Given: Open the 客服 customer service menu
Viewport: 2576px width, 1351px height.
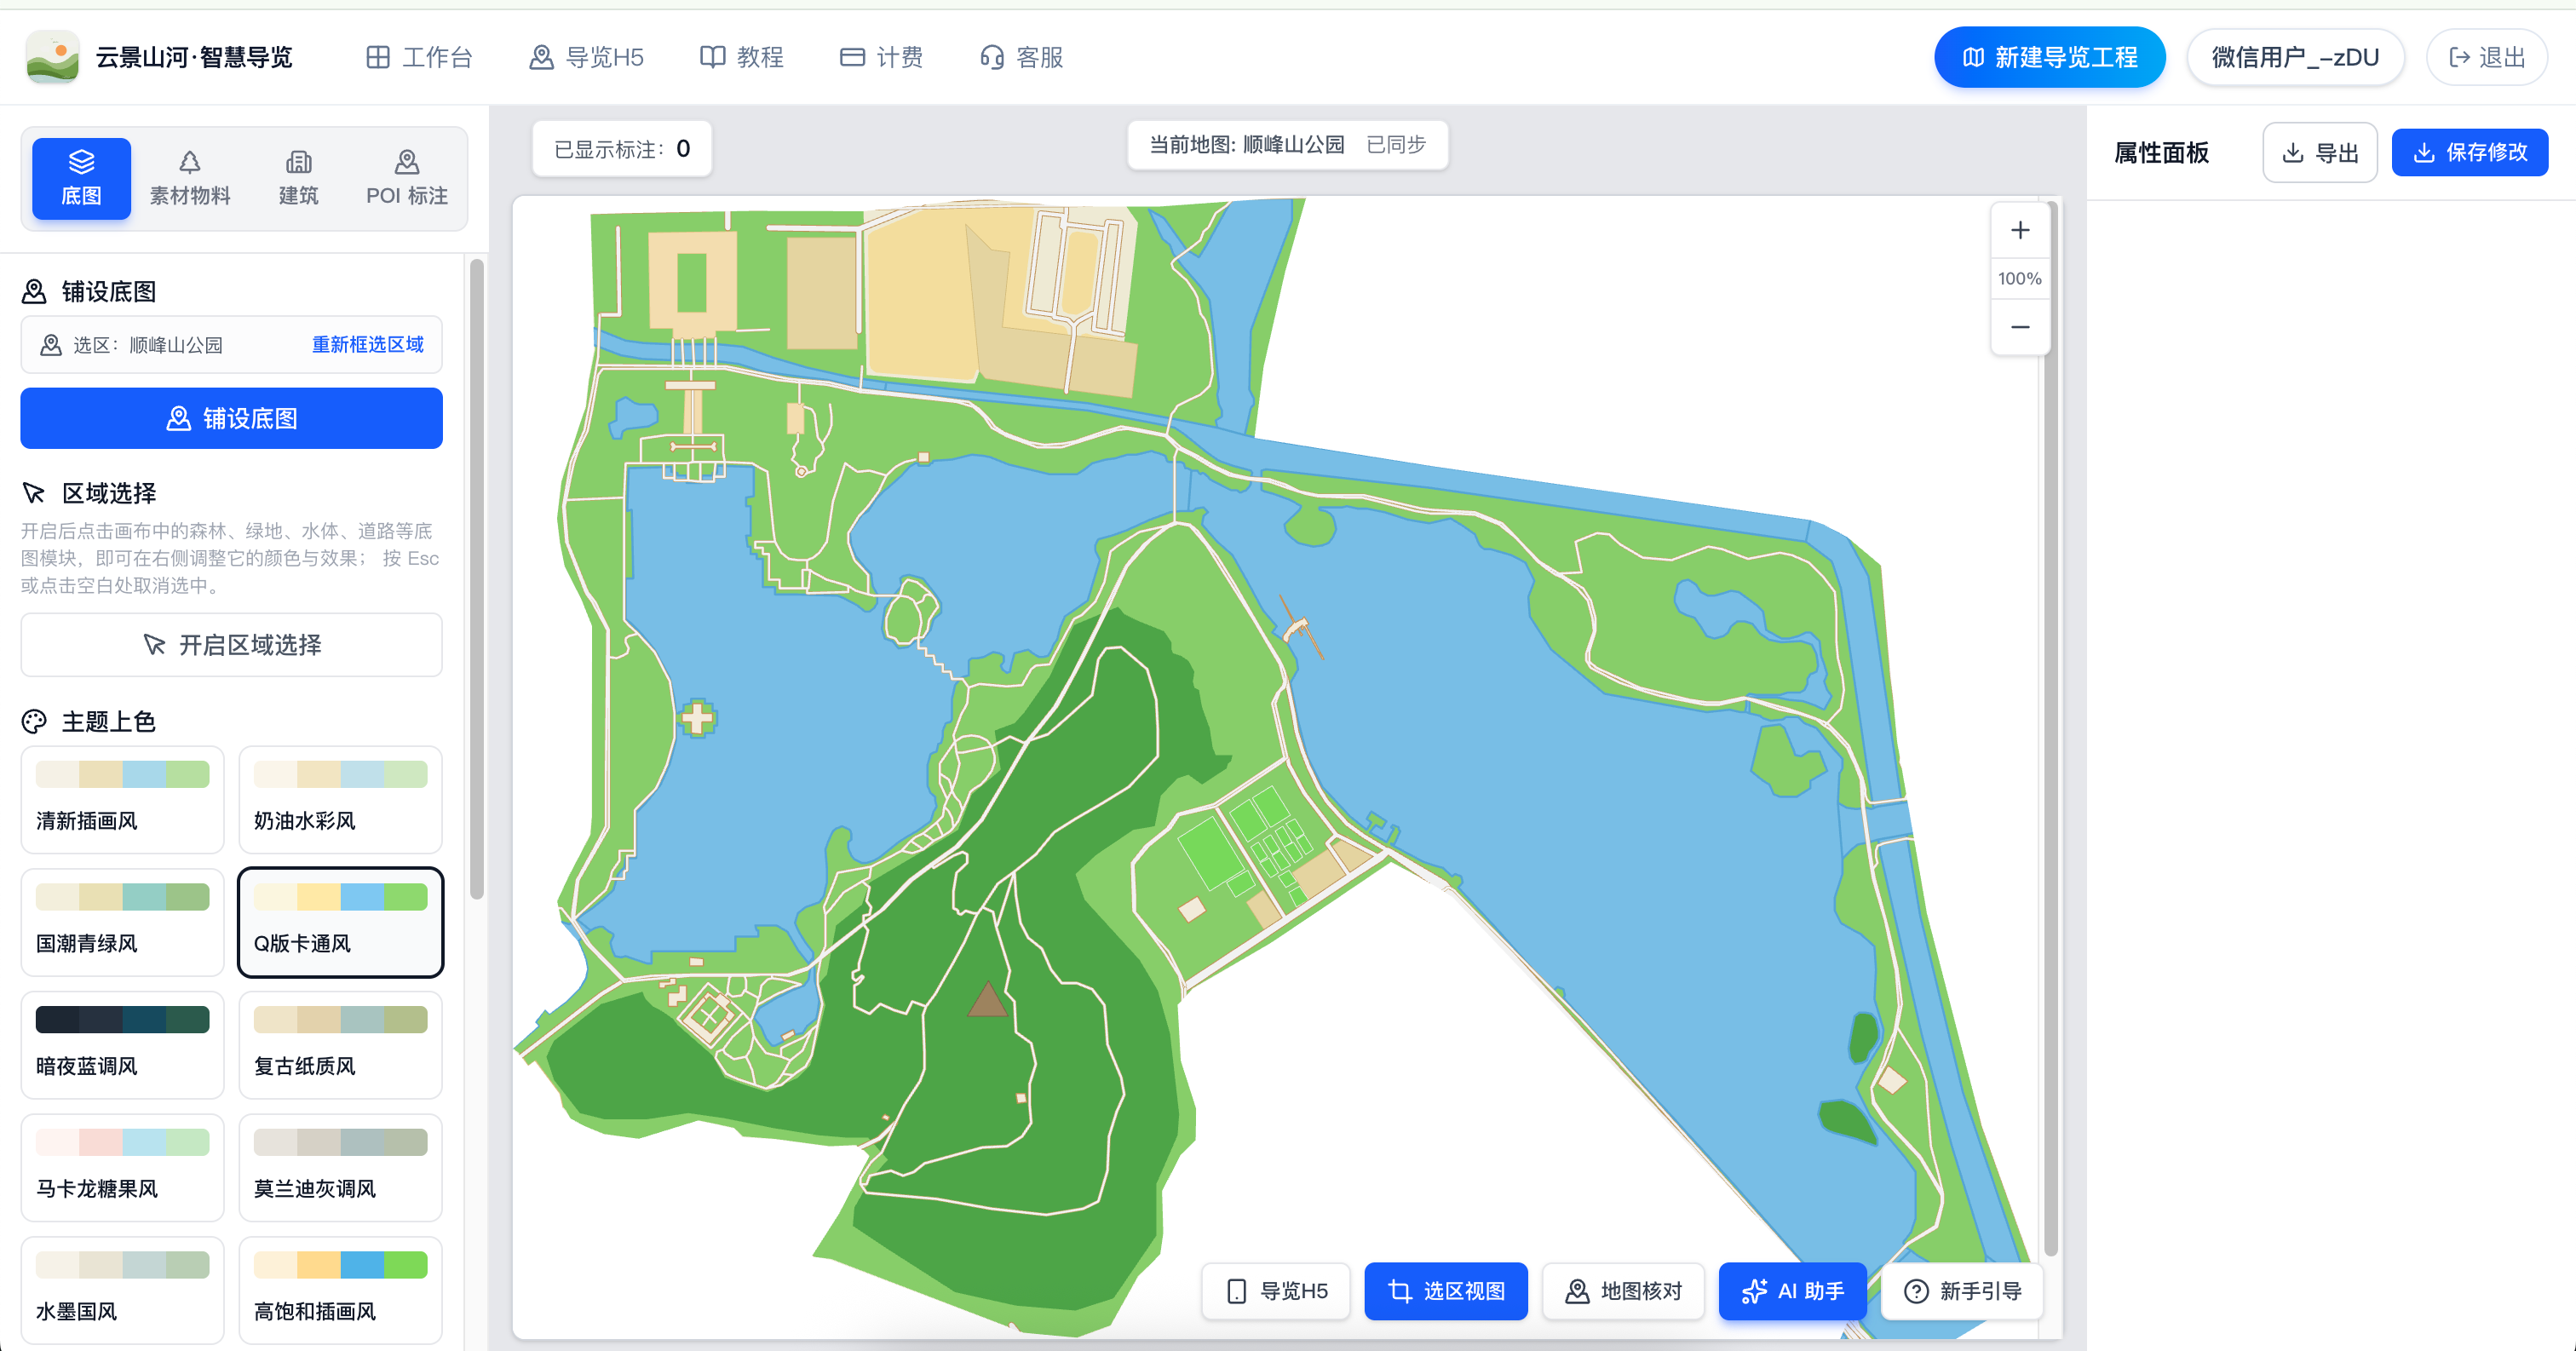Looking at the screenshot, I should tap(1021, 57).
